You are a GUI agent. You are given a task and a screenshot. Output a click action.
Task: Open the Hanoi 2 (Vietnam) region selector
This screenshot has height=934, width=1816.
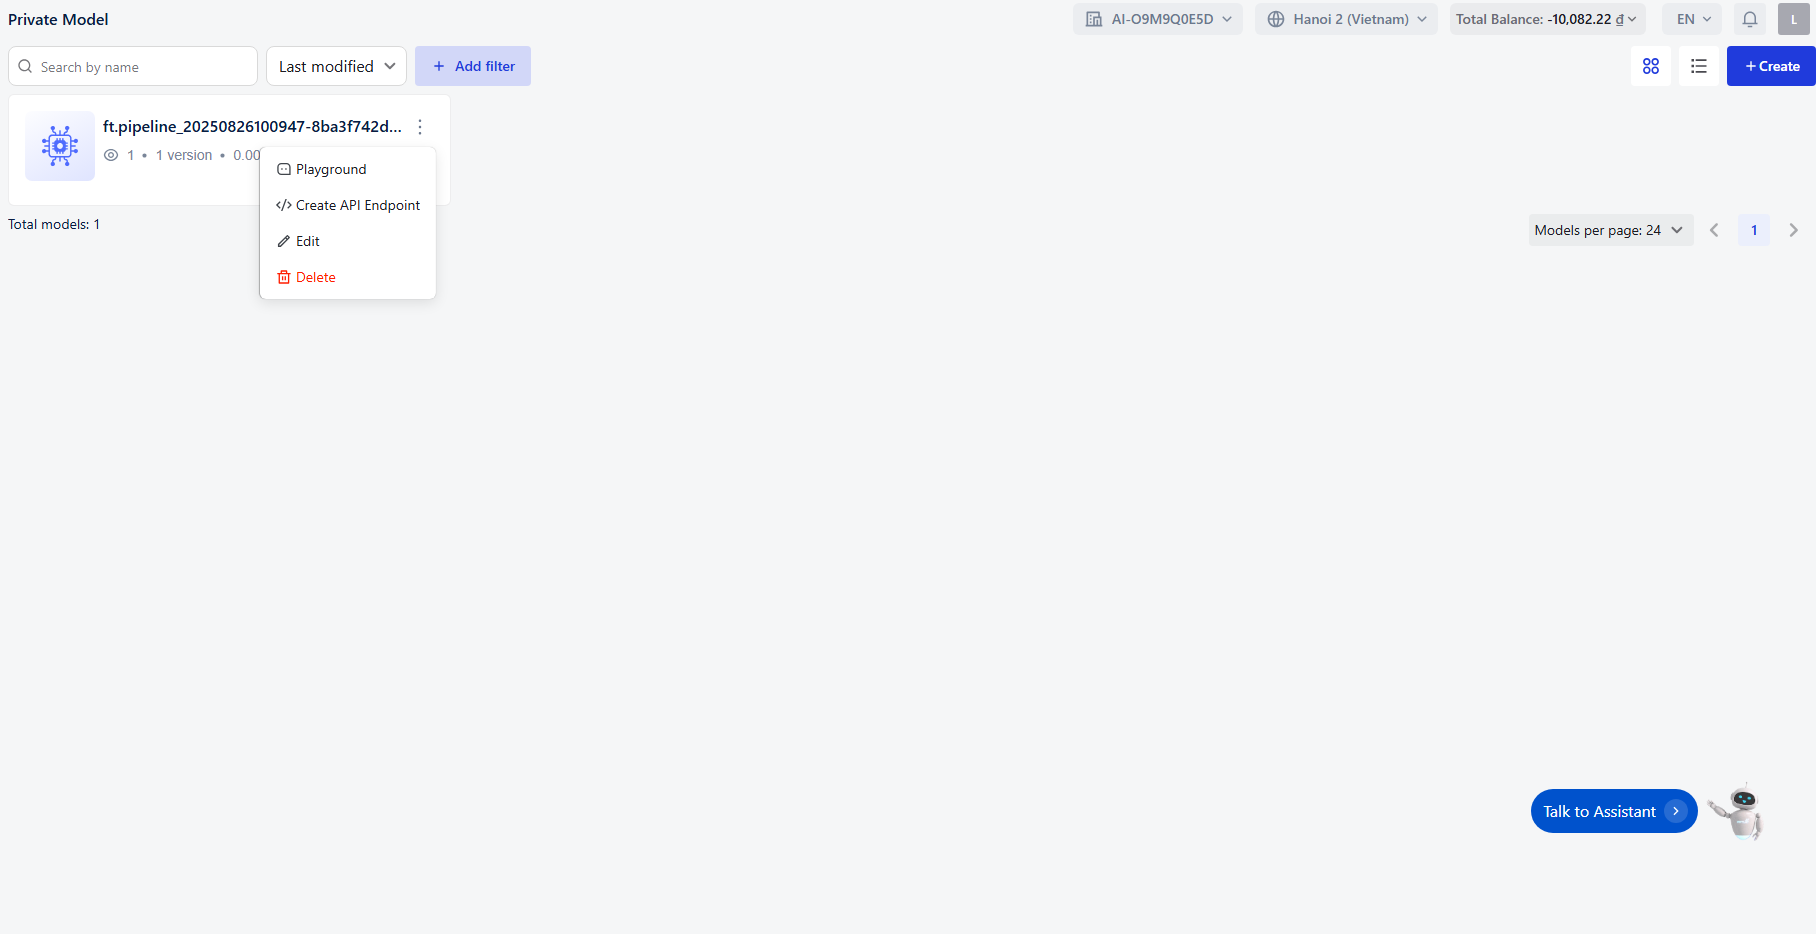(x=1346, y=19)
